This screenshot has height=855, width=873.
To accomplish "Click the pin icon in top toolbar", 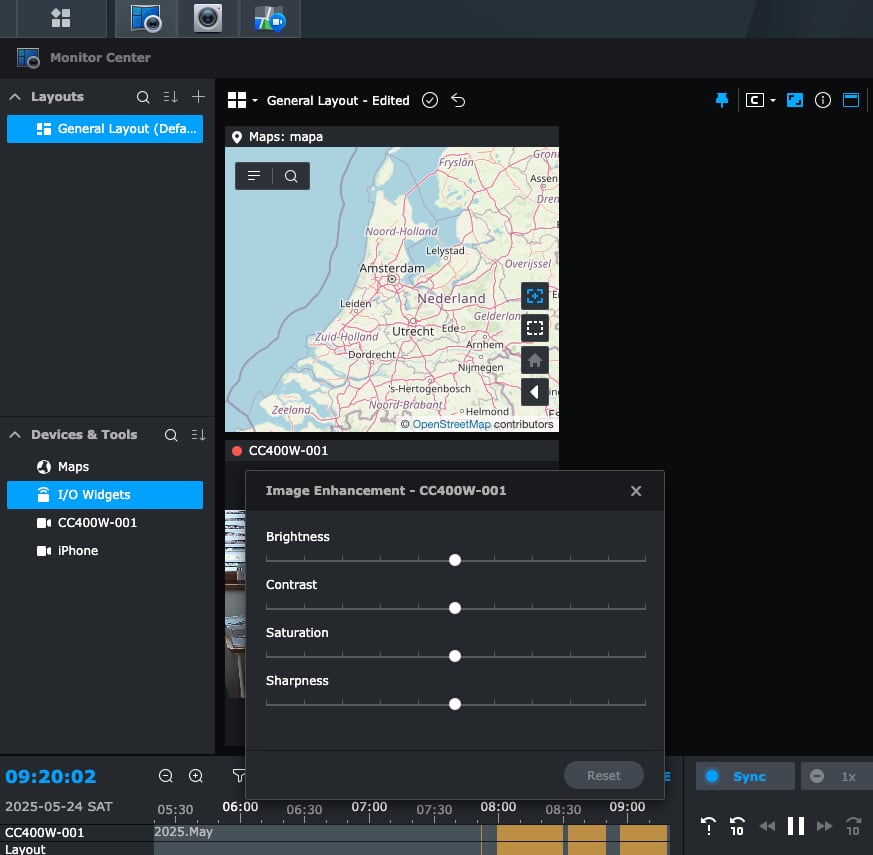I will pos(722,100).
